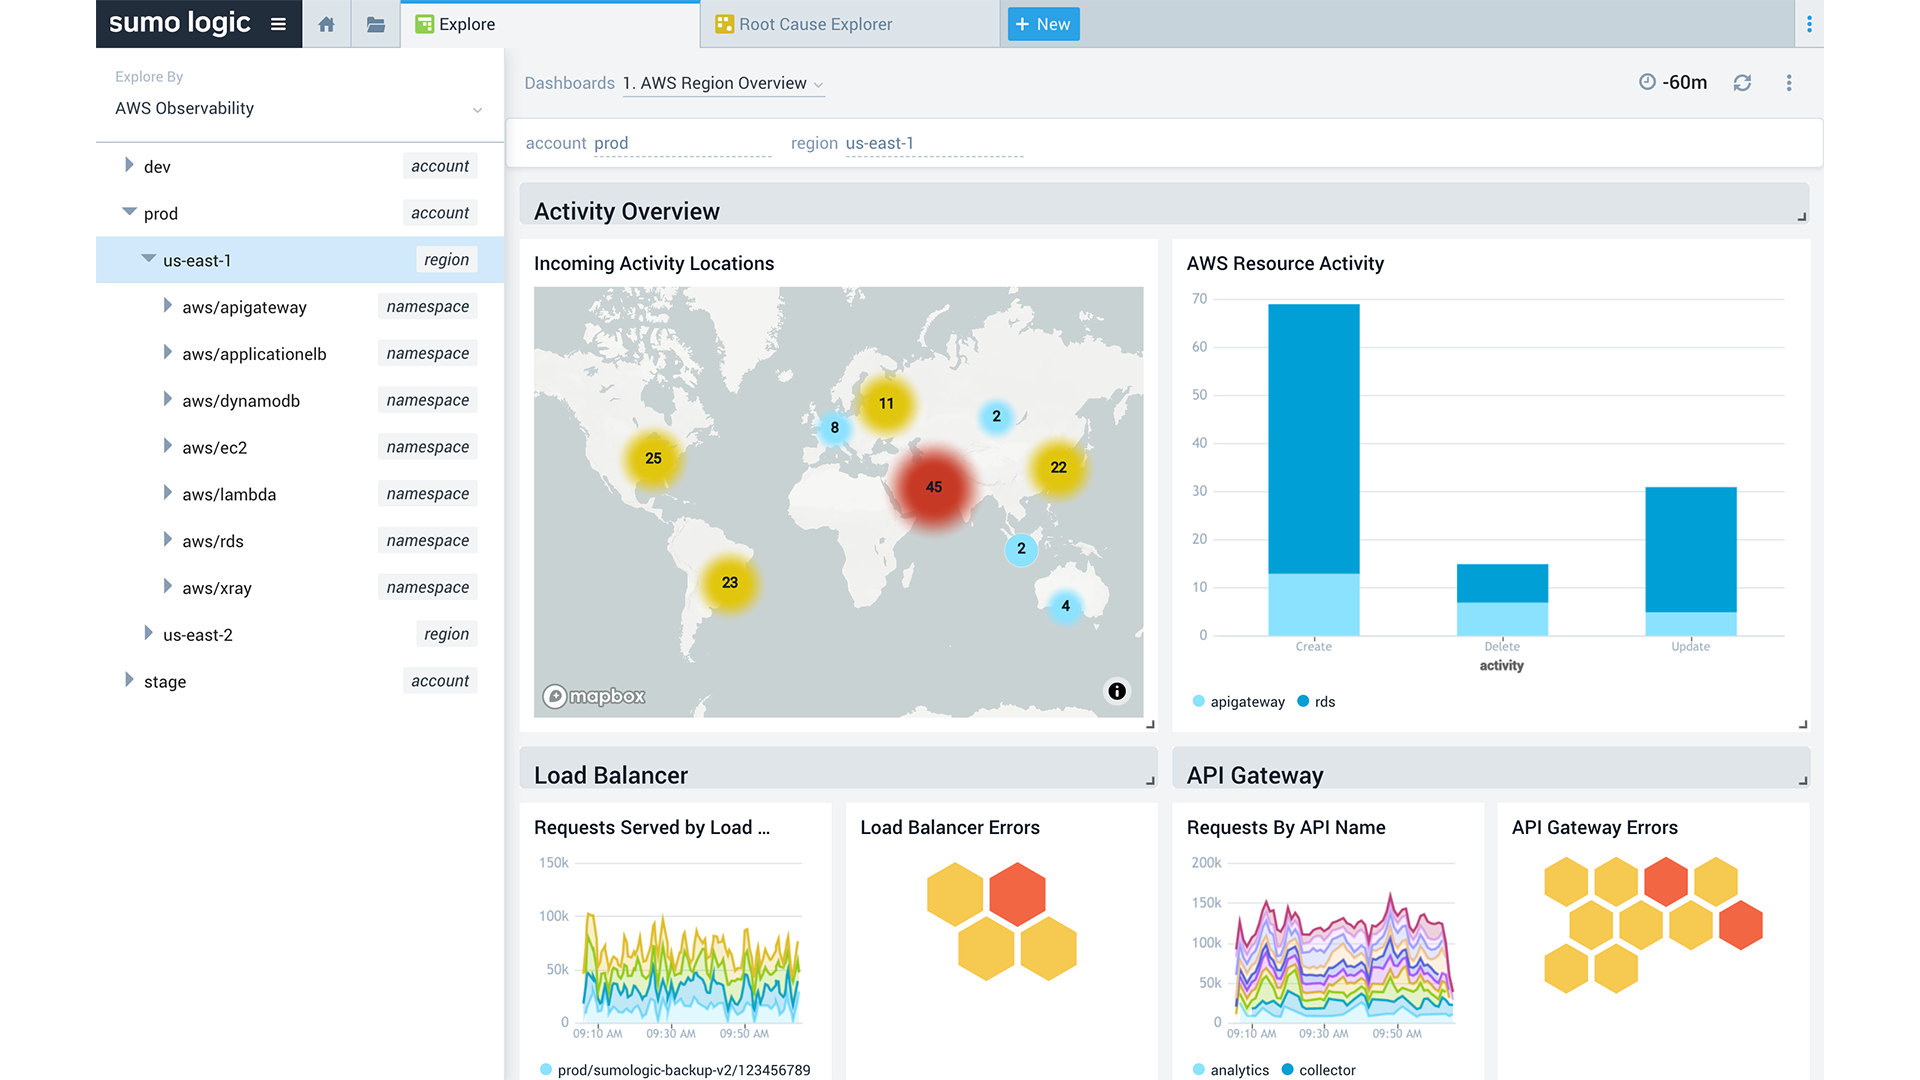
Task: Click the New button
Action: [1043, 23]
